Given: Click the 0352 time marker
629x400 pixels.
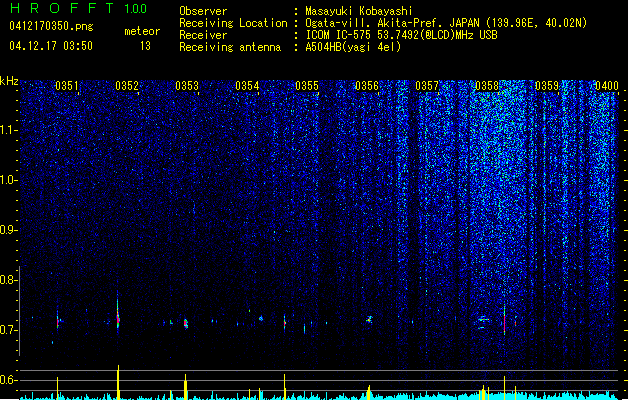Looking at the screenshot, I should click(x=127, y=86).
